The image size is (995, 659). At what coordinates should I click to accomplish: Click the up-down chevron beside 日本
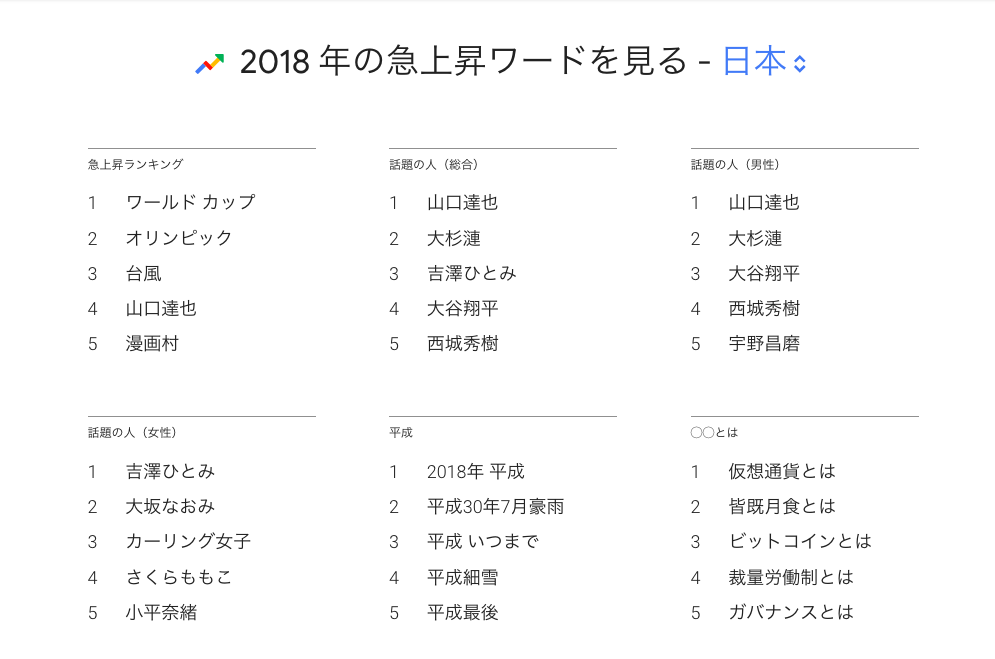click(x=800, y=63)
